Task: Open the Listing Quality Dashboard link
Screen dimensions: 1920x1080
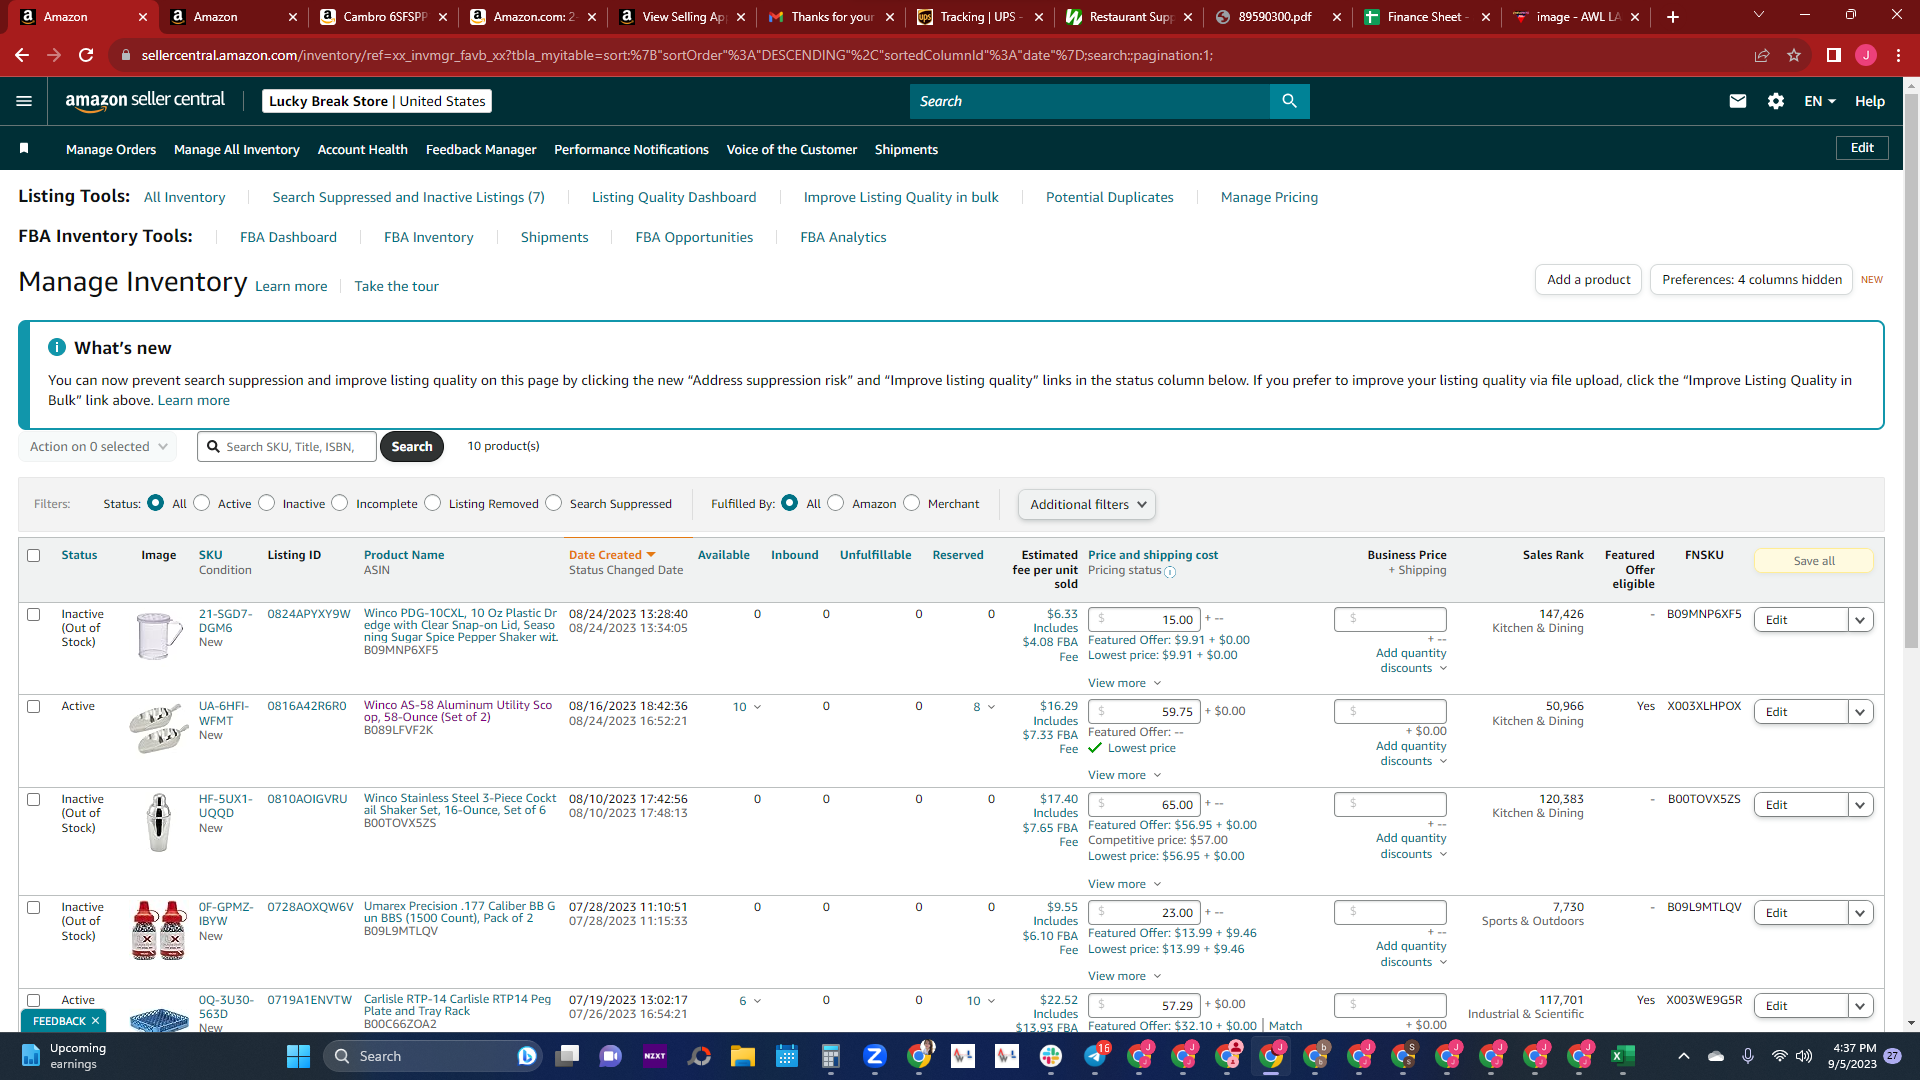Action: [674, 197]
